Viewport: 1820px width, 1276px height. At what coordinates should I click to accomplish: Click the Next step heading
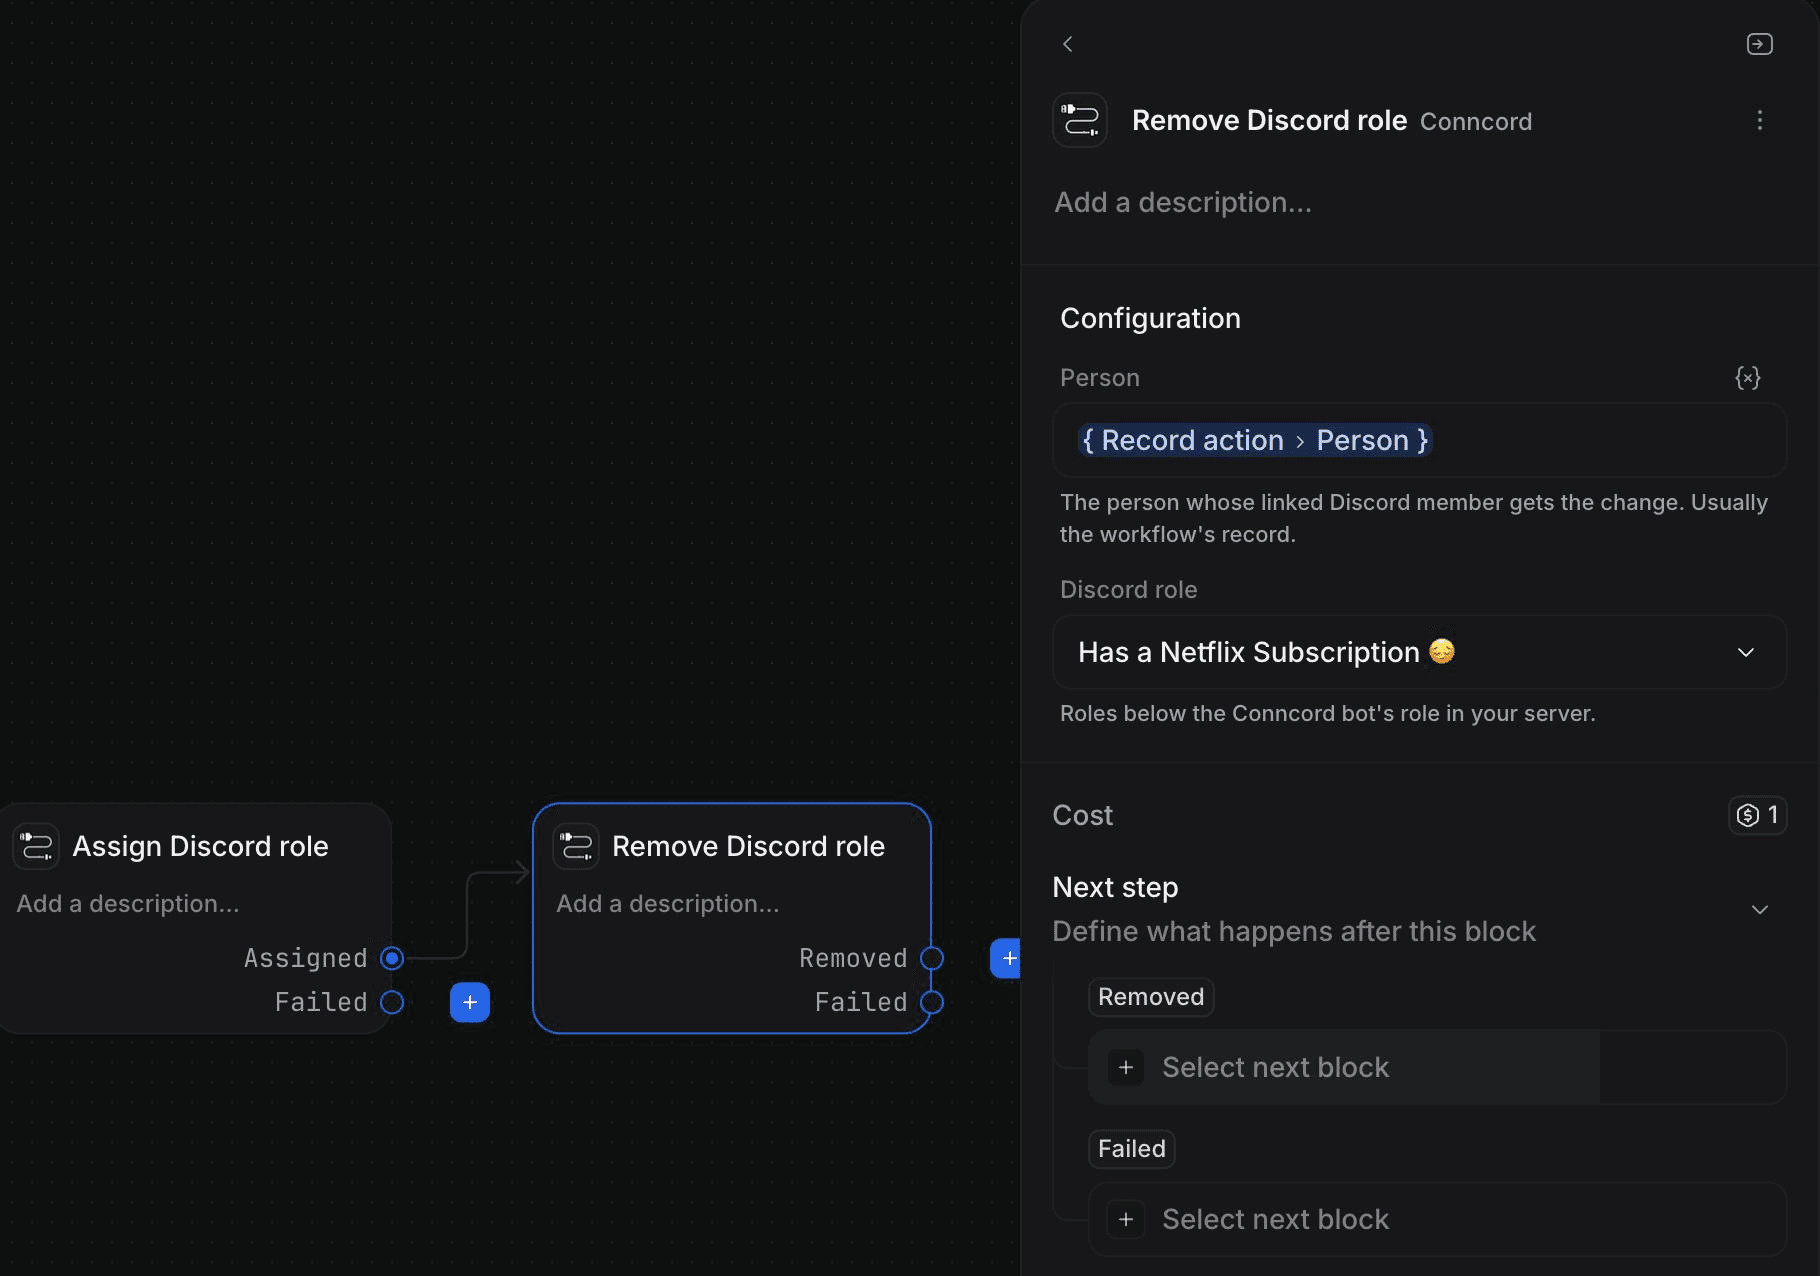(x=1115, y=887)
